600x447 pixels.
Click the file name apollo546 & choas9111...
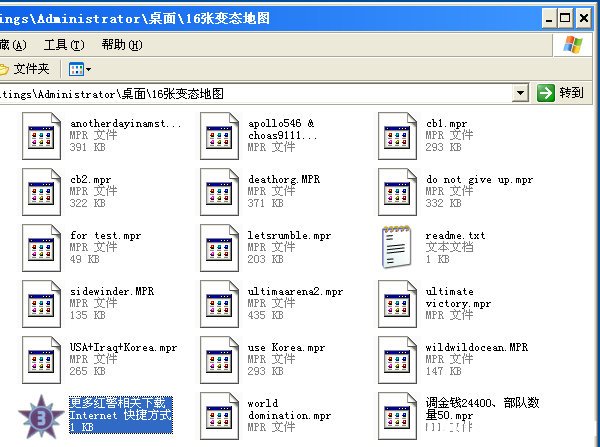pyautogui.click(x=283, y=129)
